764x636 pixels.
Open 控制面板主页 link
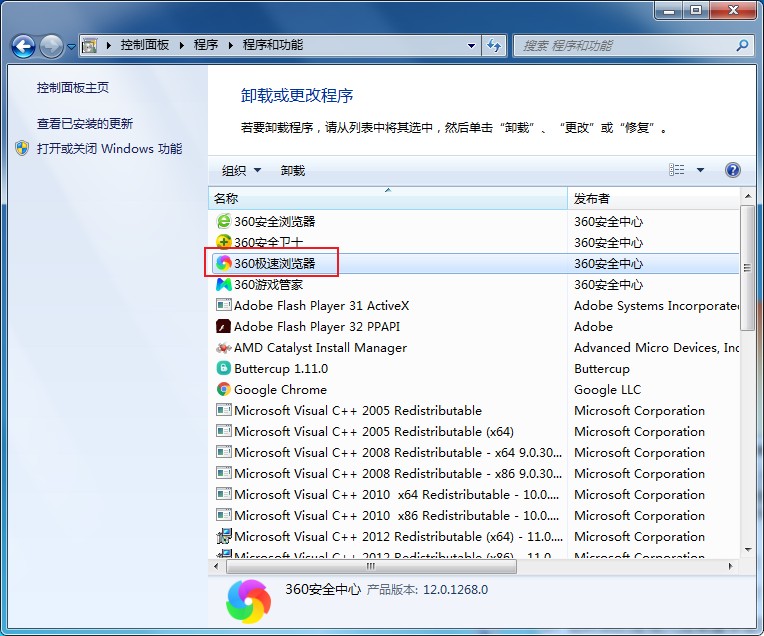[73, 87]
